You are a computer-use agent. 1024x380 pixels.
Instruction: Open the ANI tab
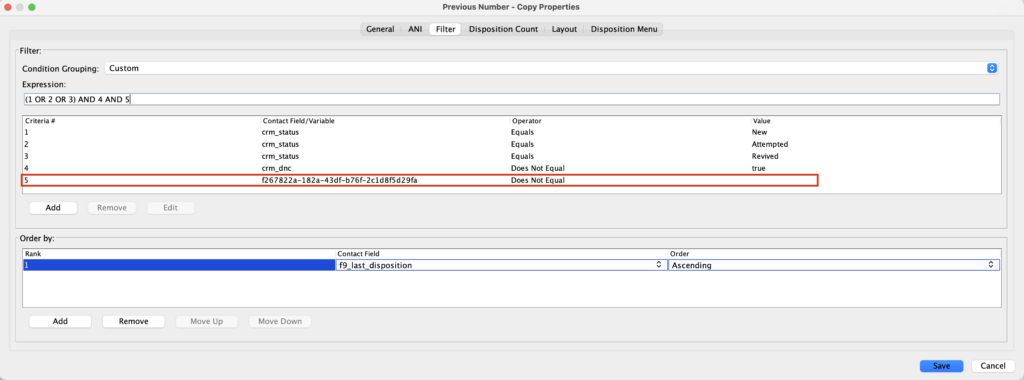(414, 29)
